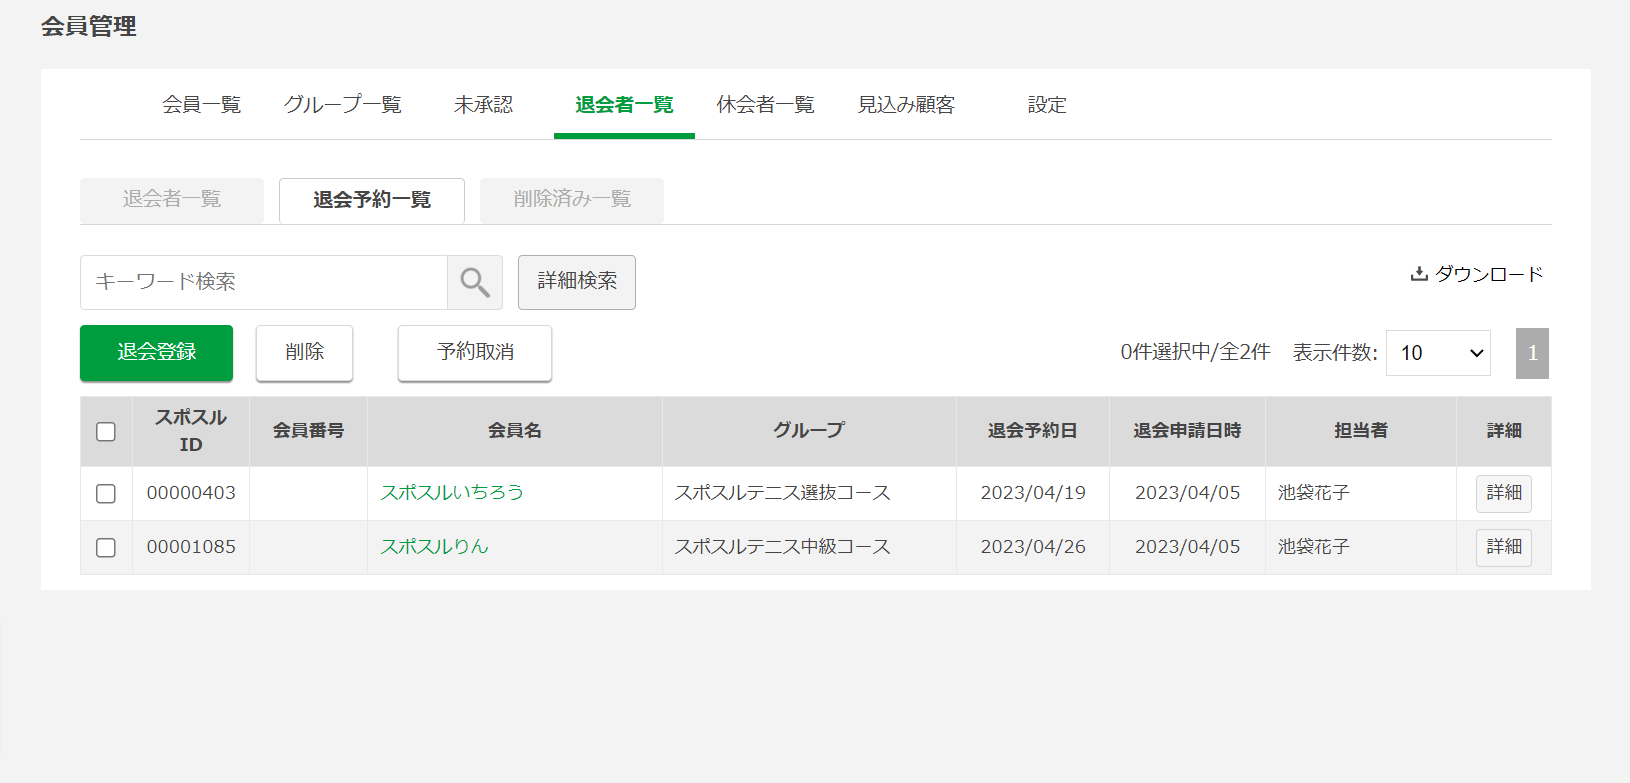Click the 詳細検索 button
The height and width of the screenshot is (783, 1630).
(x=577, y=282)
